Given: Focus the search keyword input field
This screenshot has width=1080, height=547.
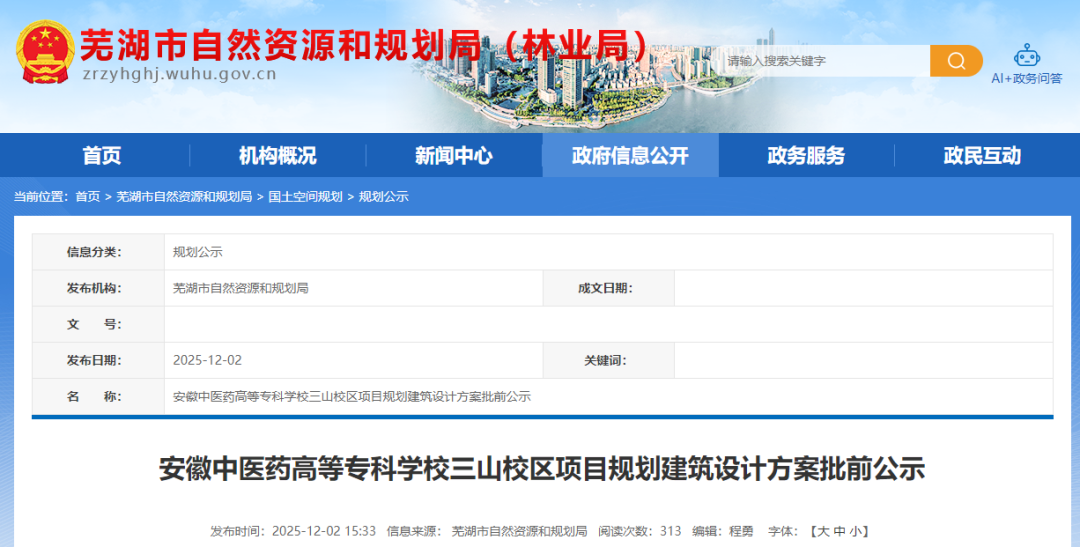Looking at the screenshot, I should click(x=825, y=61).
